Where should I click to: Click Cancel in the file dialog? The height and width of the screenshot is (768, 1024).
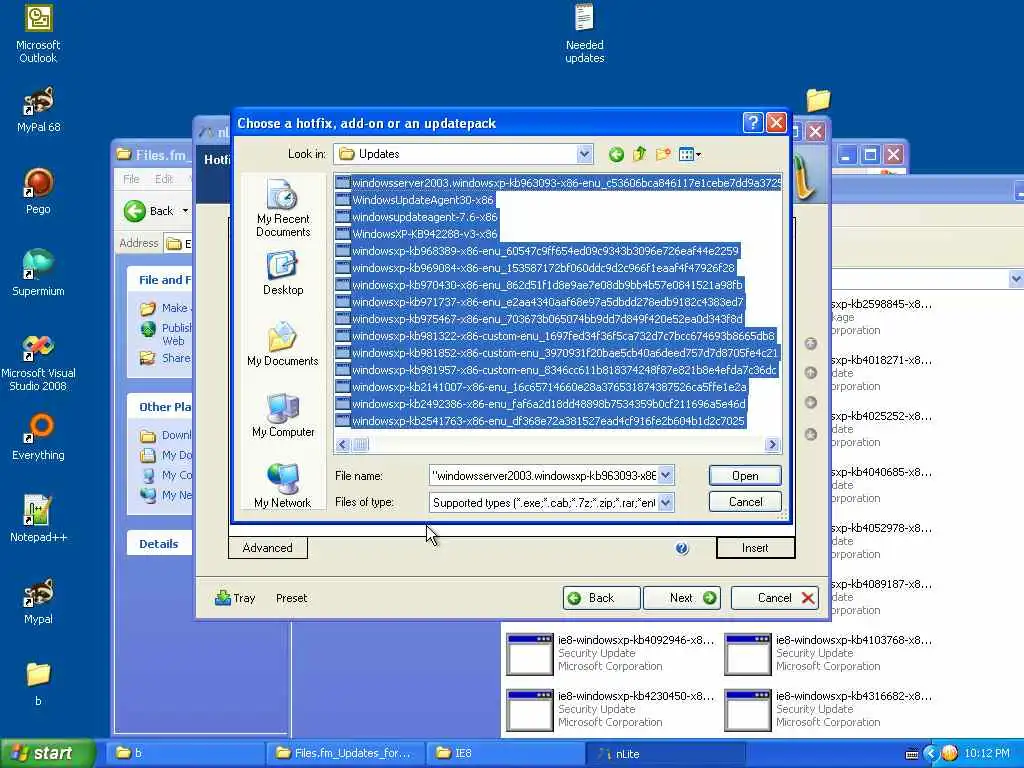tap(745, 502)
